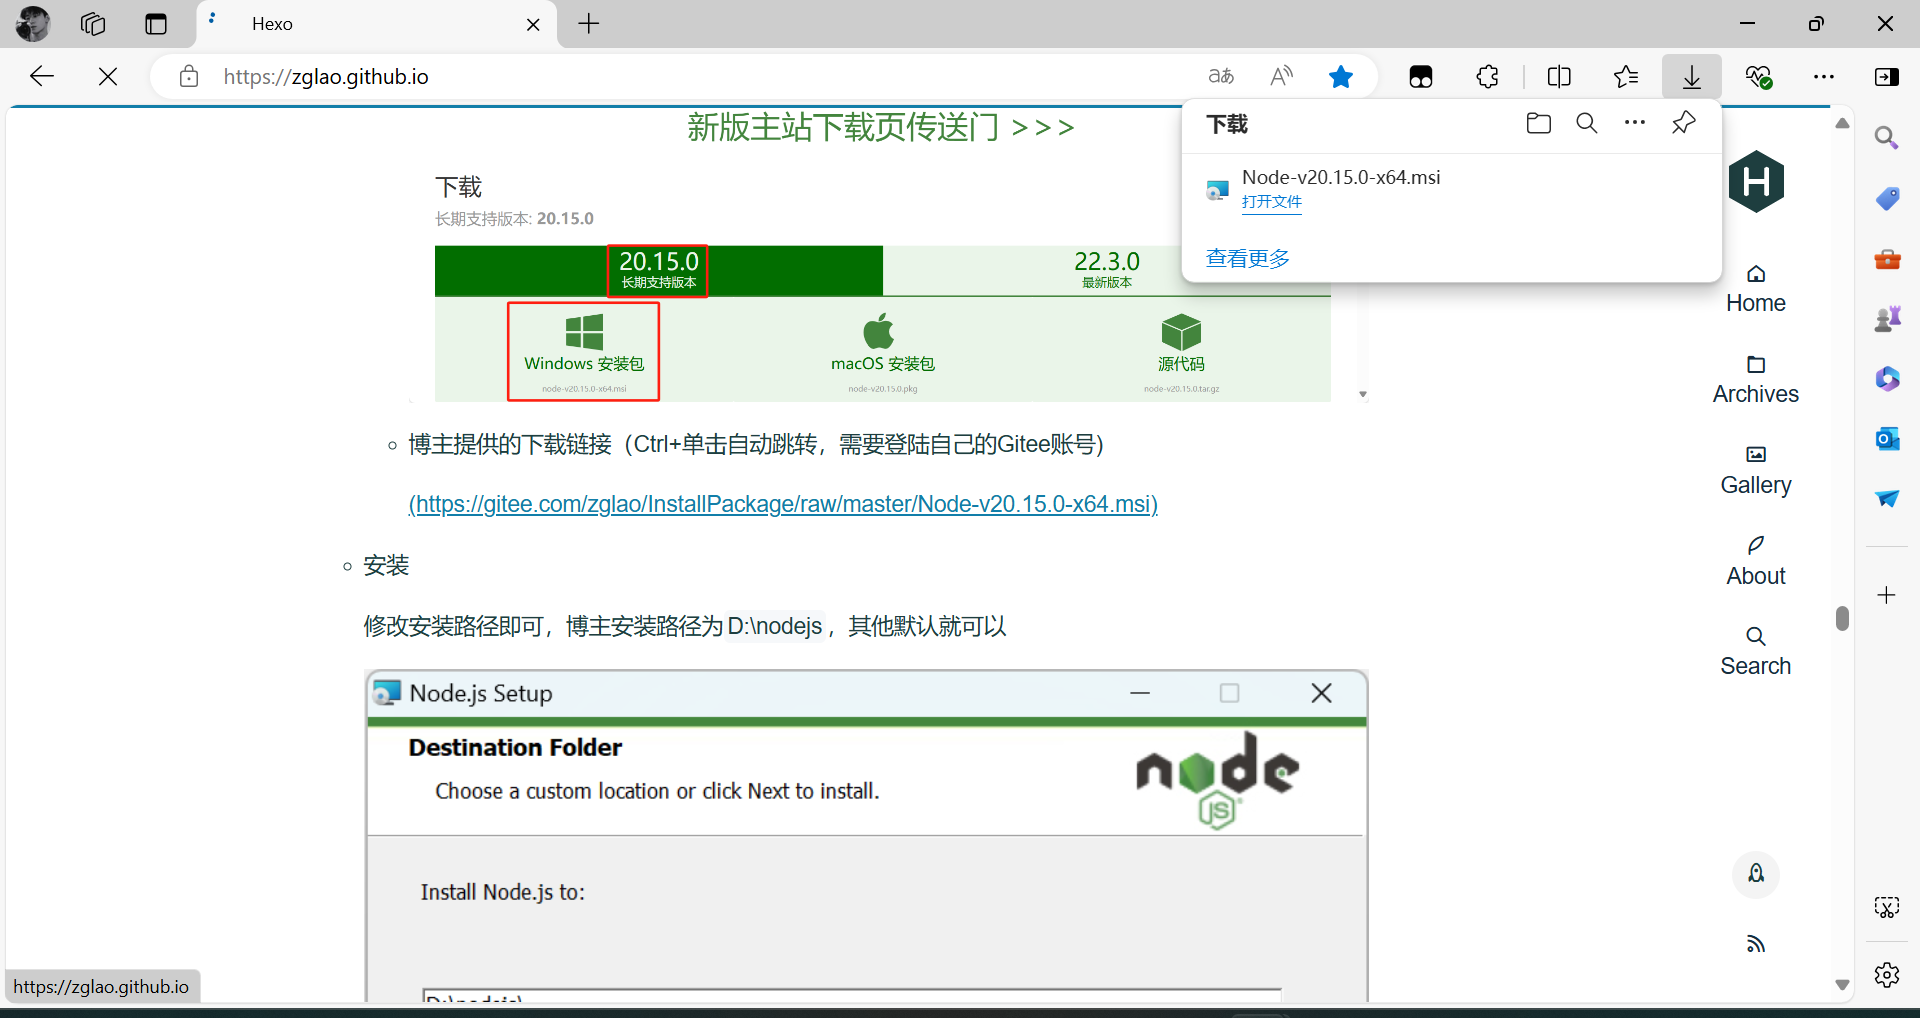Open the Workspaces icon
The image size is (1920, 1018).
pos(93,24)
